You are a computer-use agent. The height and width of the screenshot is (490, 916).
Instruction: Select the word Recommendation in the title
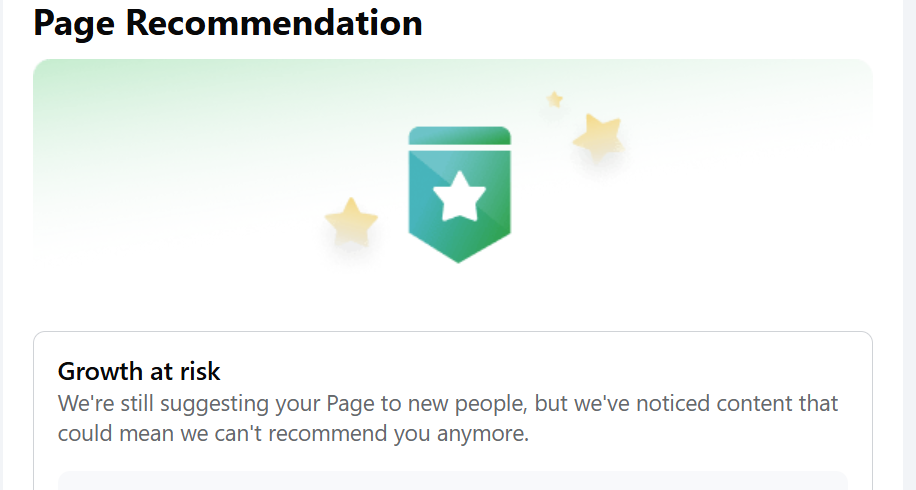coord(274,23)
